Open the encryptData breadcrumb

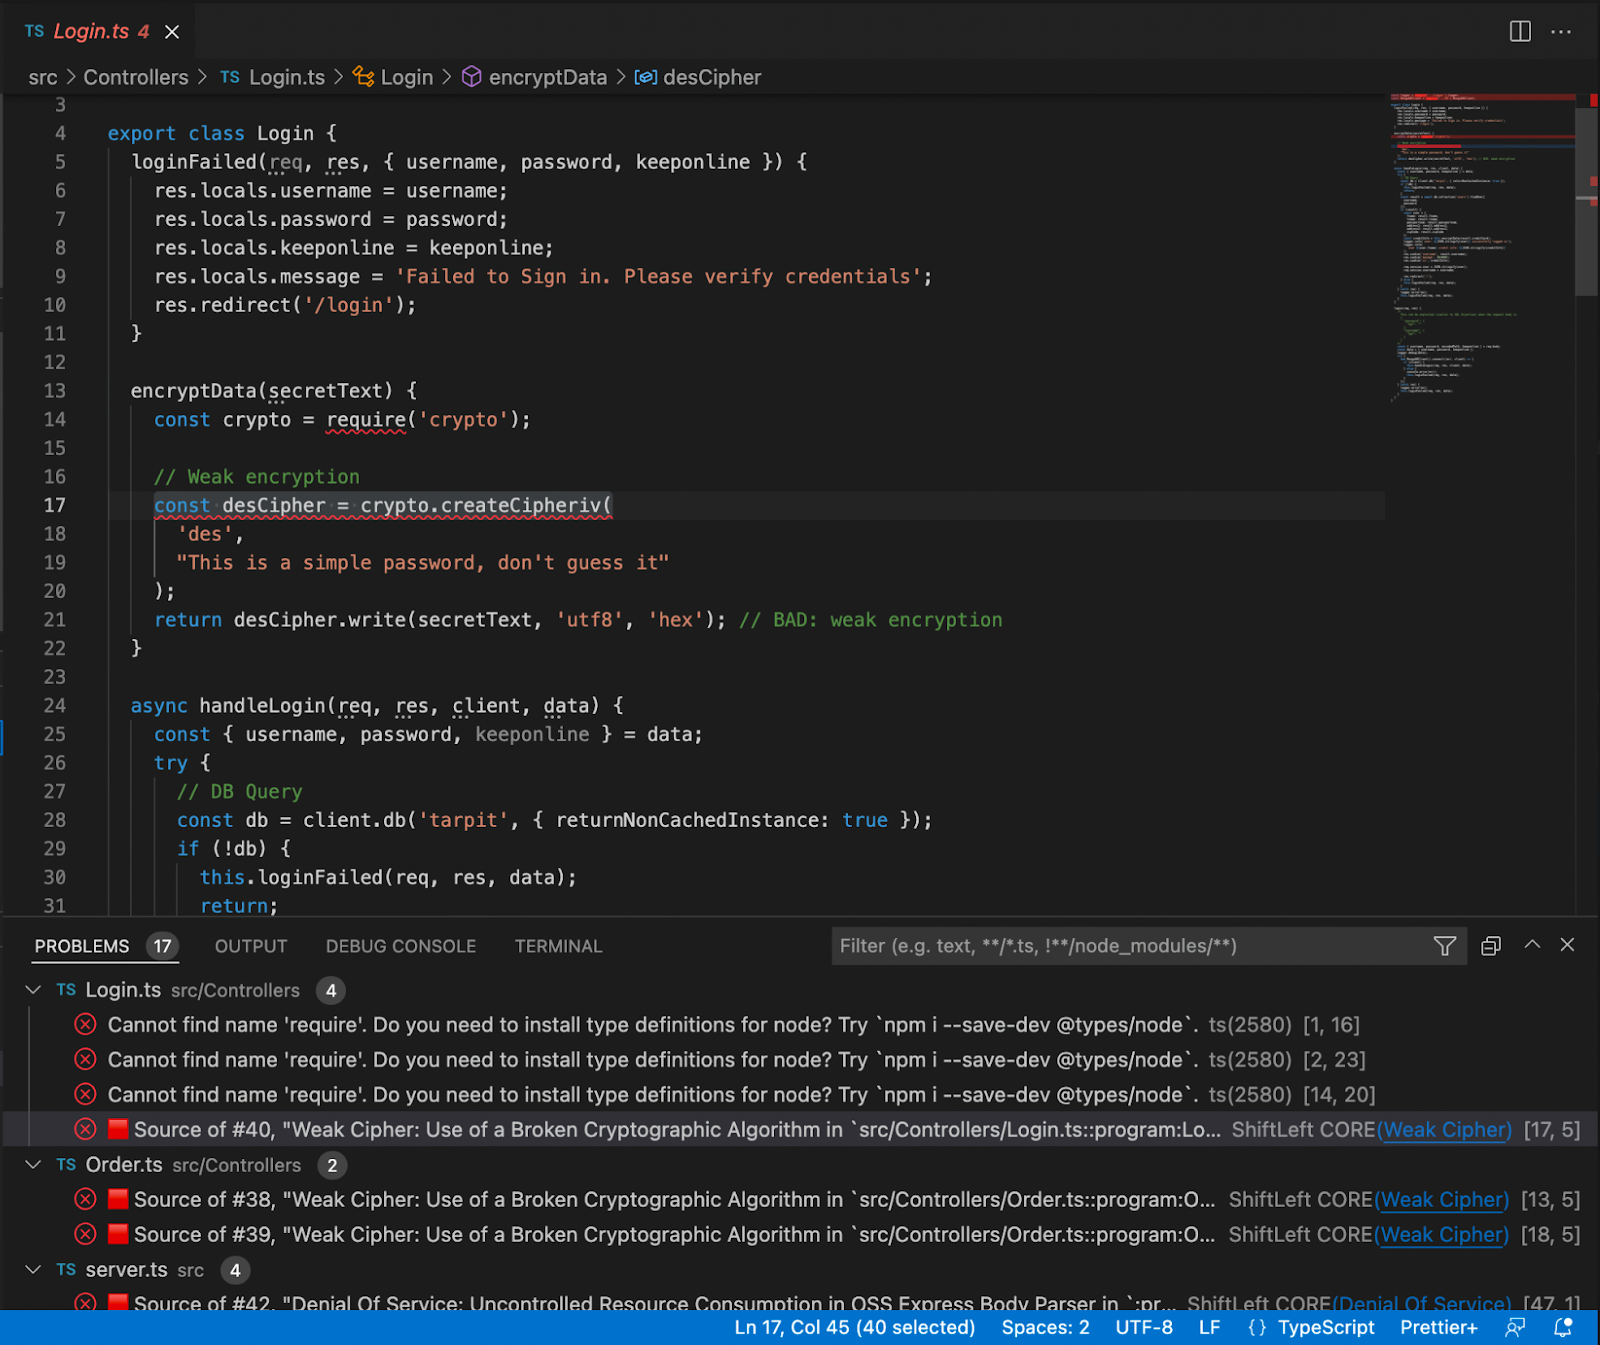point(534,77)
